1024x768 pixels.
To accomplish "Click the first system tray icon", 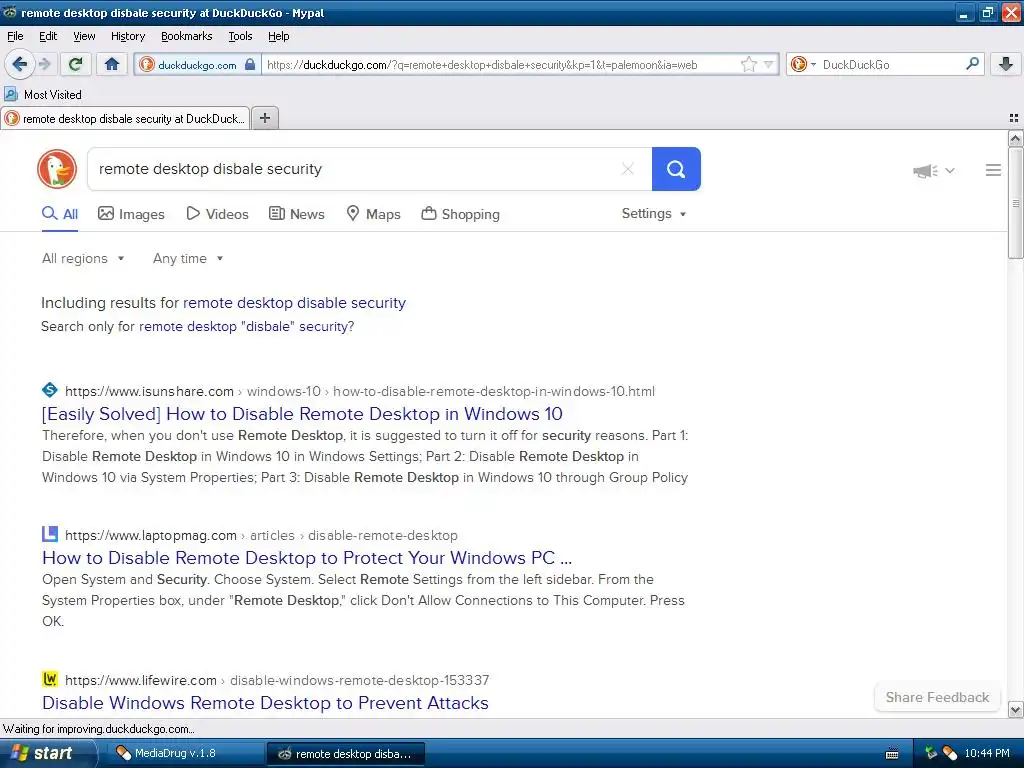I will coord(931,753).
